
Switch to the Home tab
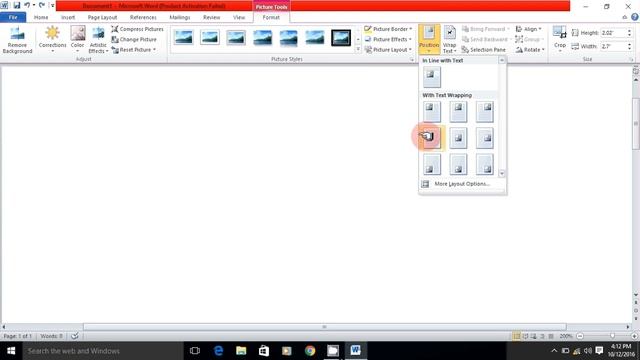[41, 17]
